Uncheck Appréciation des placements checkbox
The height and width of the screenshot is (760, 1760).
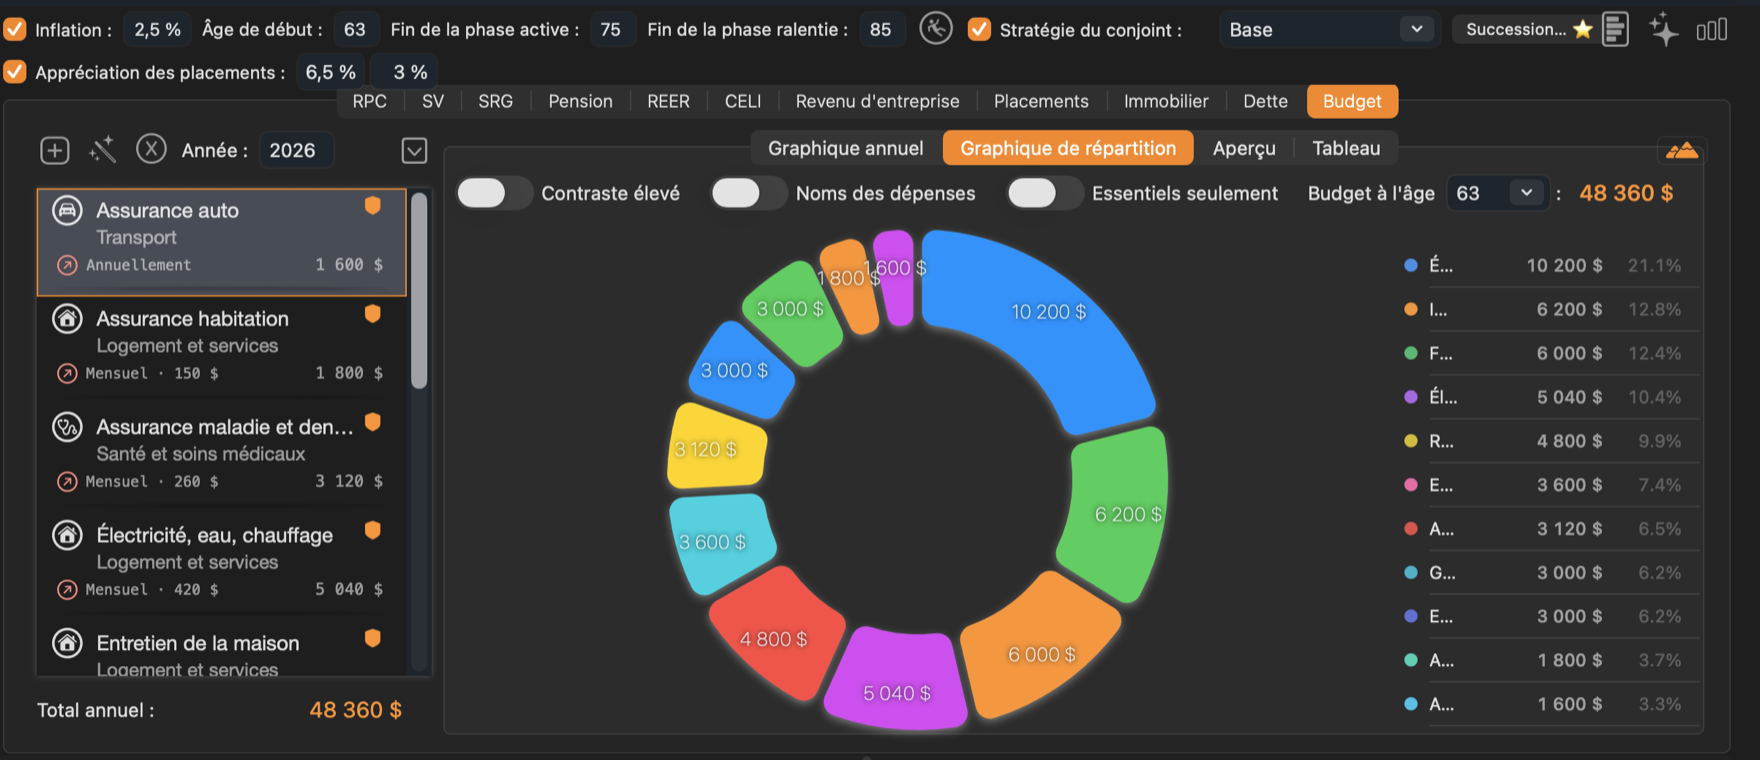click(15, 72)
